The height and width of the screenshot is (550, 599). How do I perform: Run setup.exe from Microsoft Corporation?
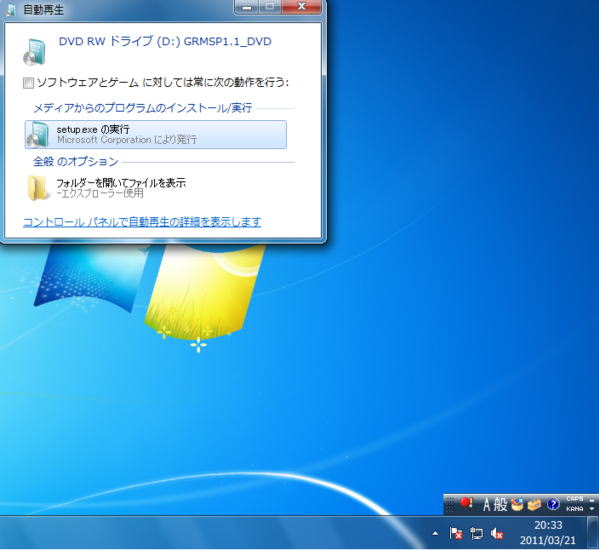coord(155,134)
